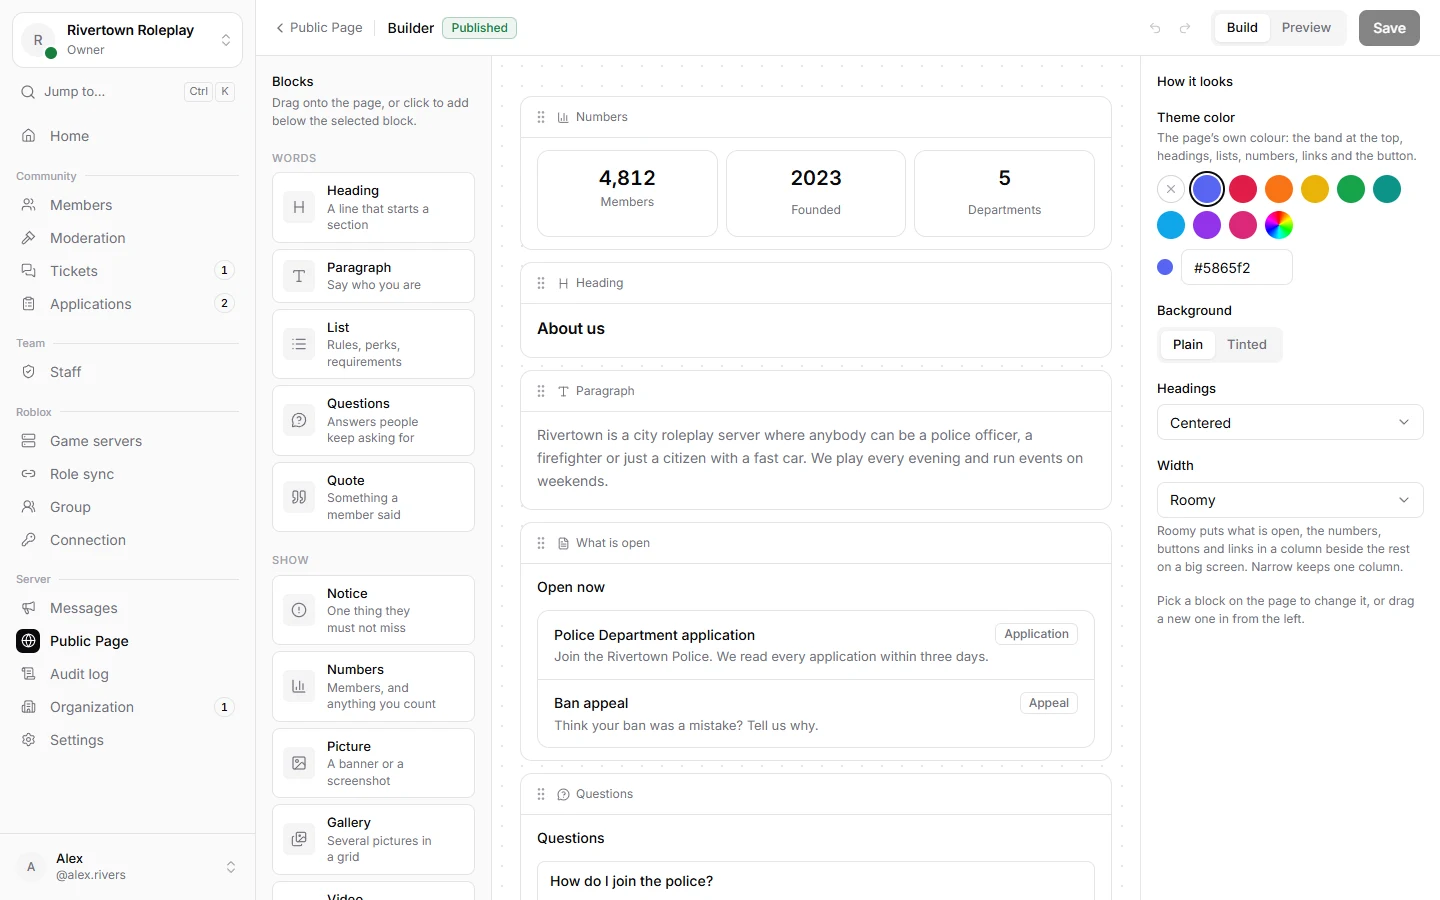Click the Organization building icon
This screenshot has width=1440, height=900.
29,707
